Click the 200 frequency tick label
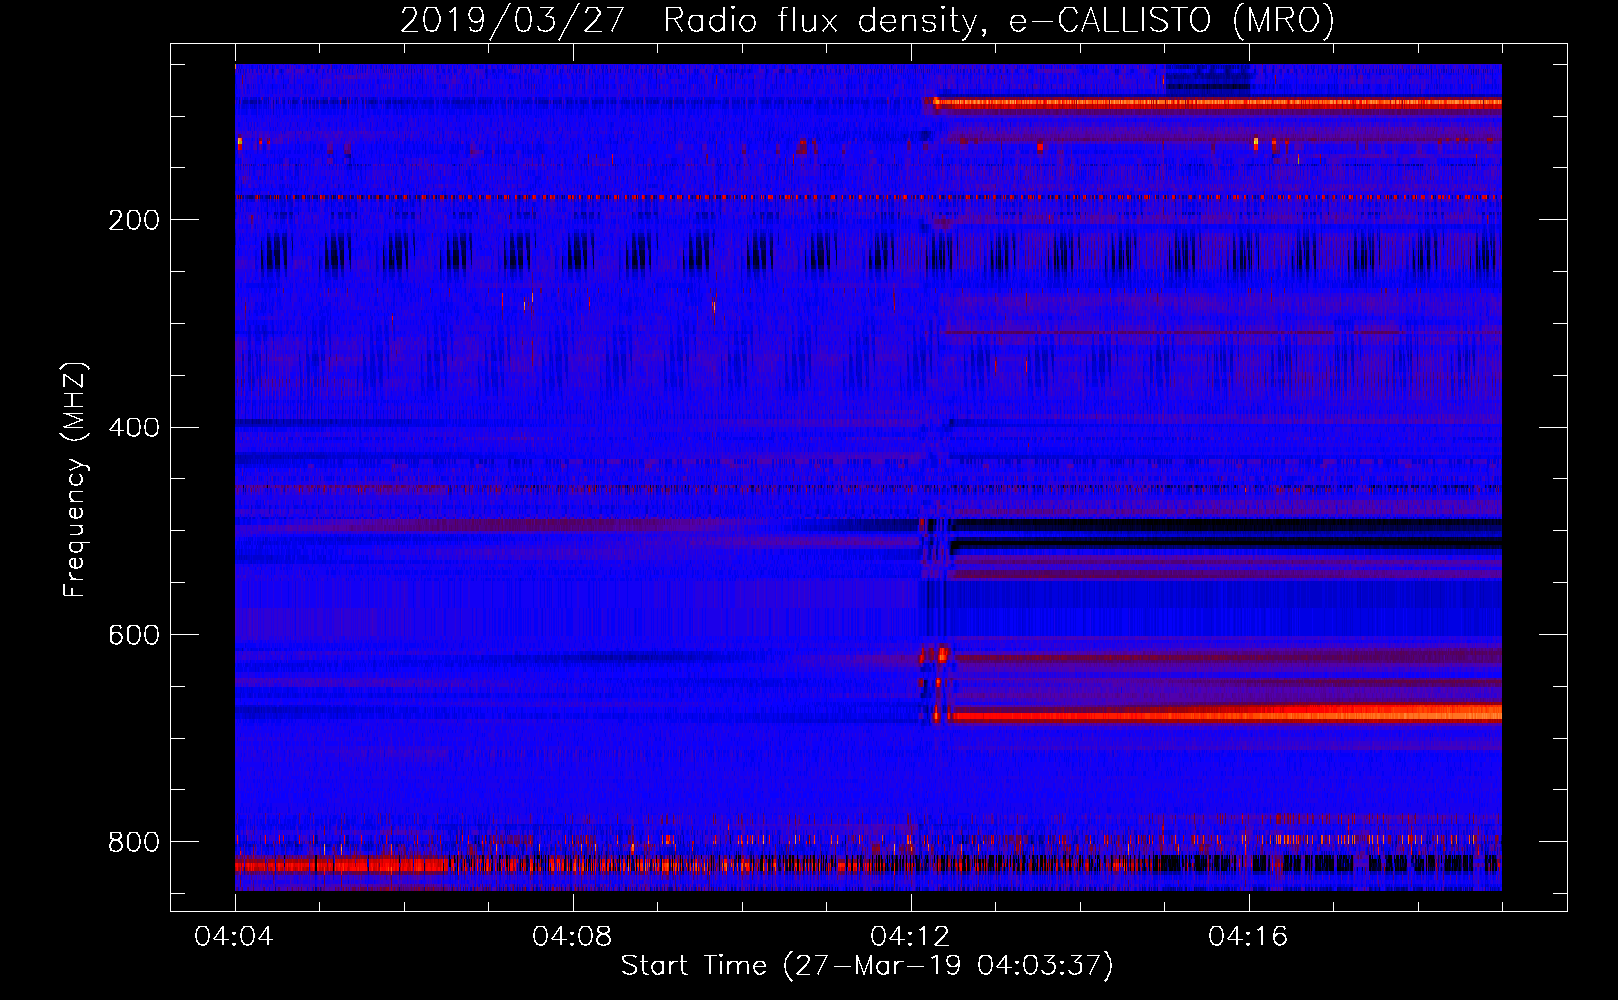Viewport: 1618px width, 1000px height. (134, 220)
